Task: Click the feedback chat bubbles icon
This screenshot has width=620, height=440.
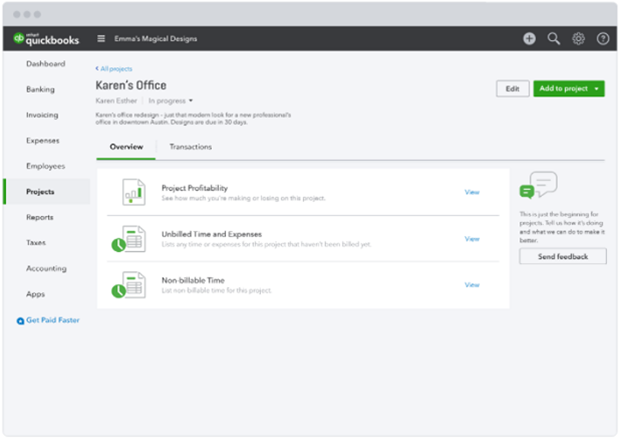Action: (539, 185)
